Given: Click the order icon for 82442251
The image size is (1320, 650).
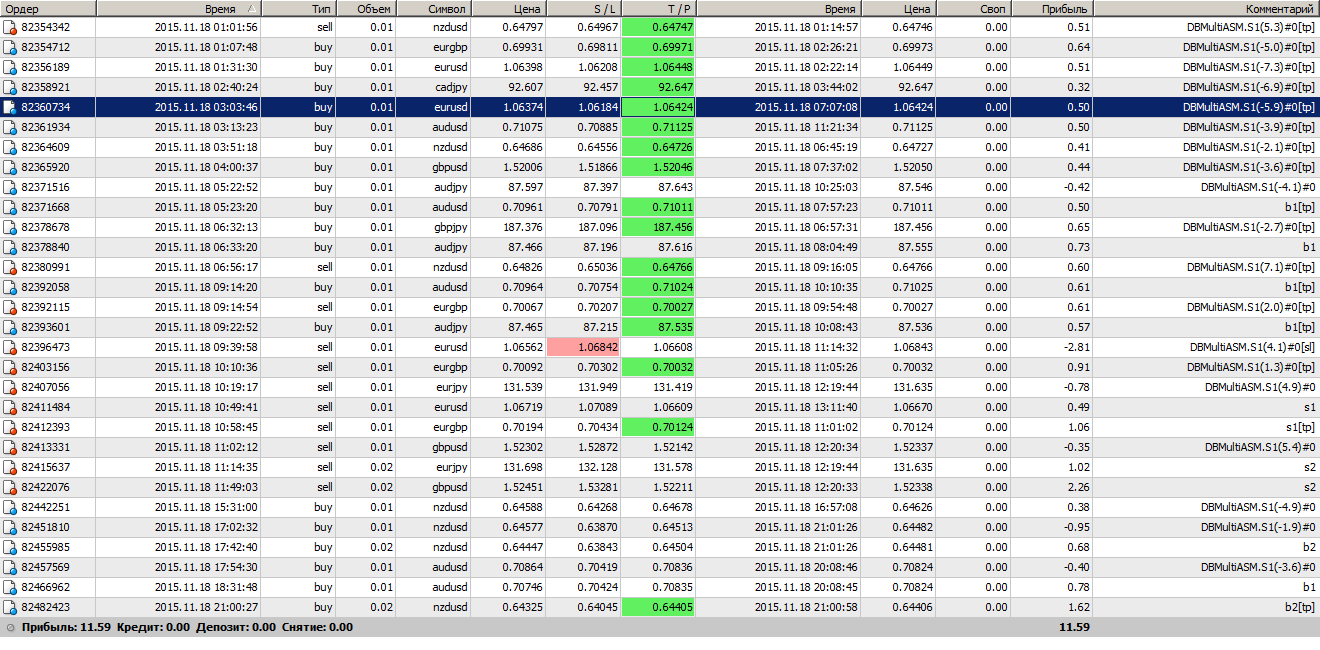Looking at the screenshot, I should point(10,507).
